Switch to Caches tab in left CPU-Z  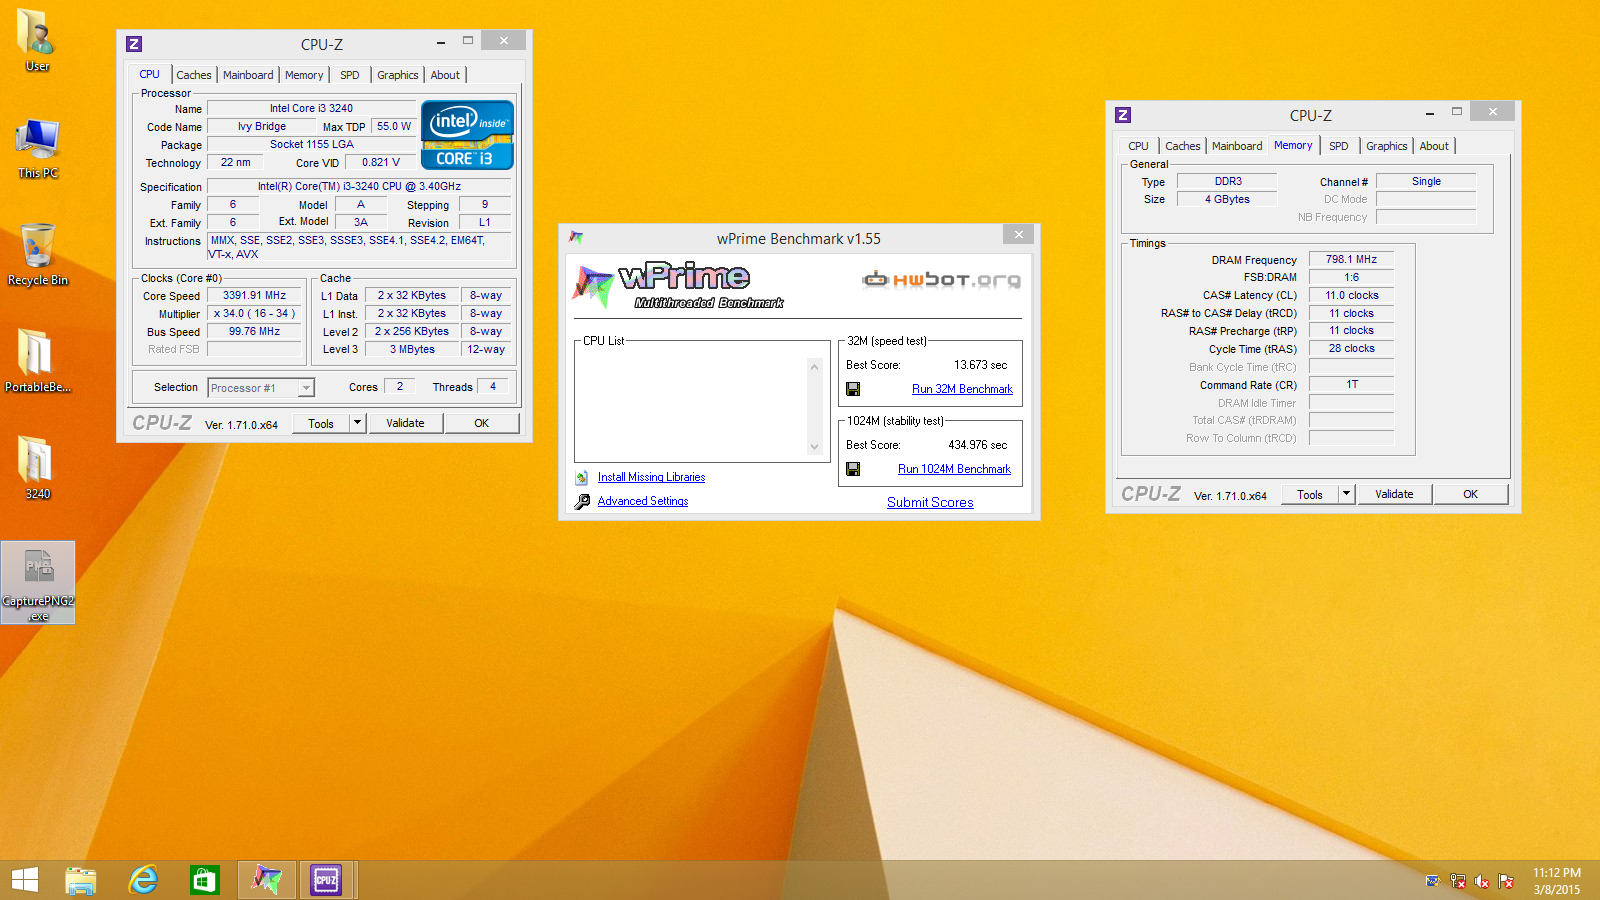(194, 75)
